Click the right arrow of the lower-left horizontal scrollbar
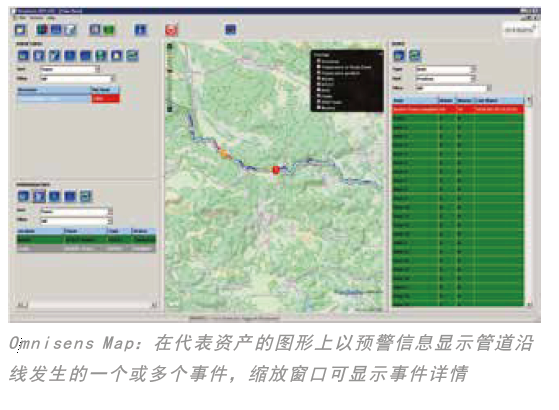The width and height of the screenshot is (559, 410). click(154, 305)
